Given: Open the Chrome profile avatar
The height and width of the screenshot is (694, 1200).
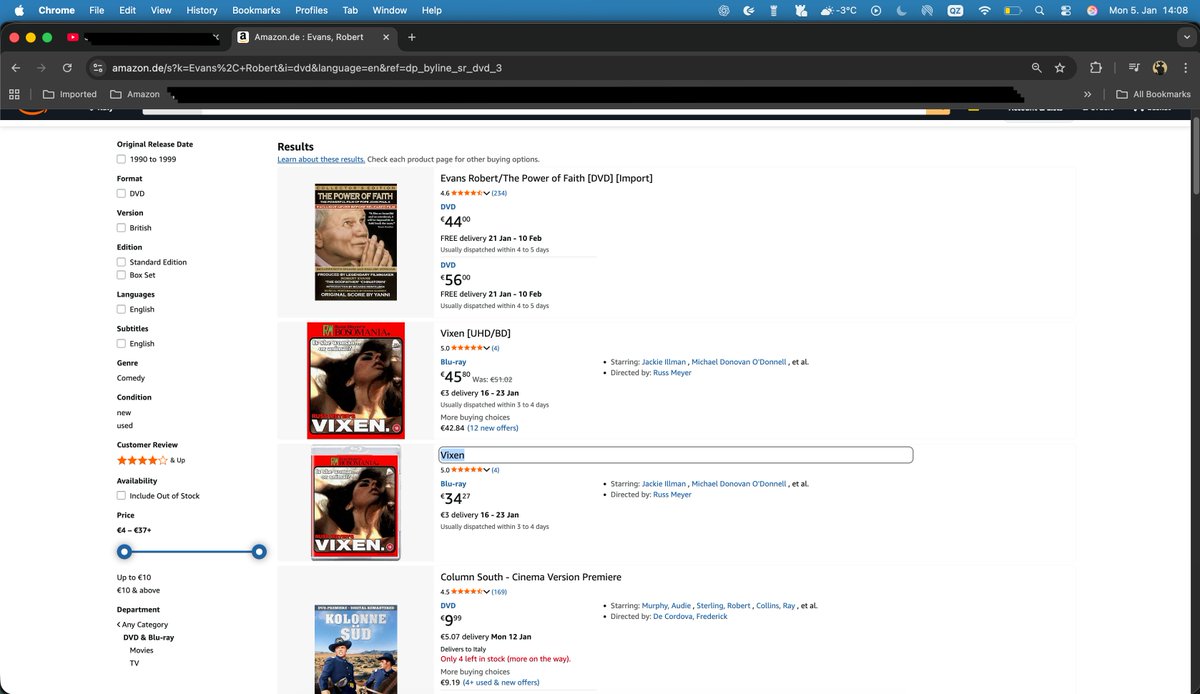Looking at the screenshot, I should tap(1160, 67).
